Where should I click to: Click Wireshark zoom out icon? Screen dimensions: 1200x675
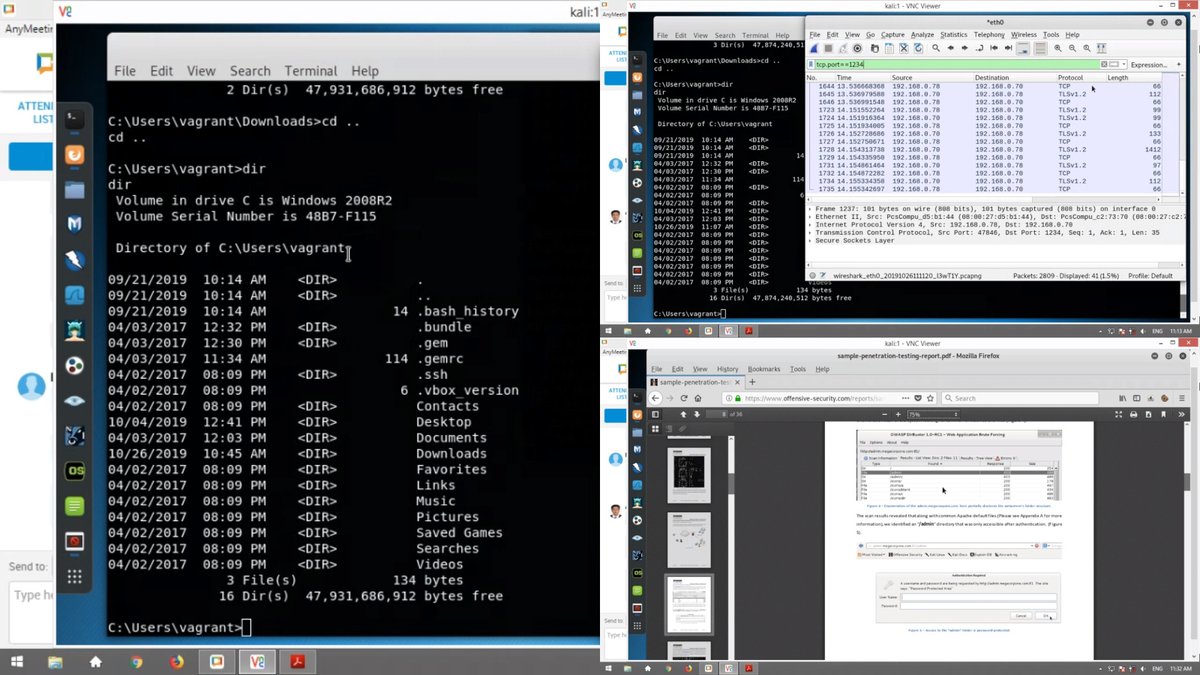click(1072, 48)
